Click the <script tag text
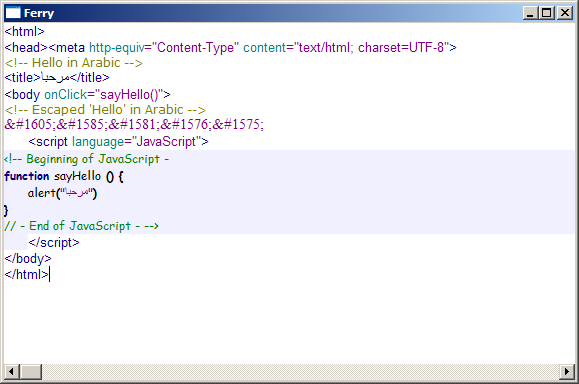The image size is (579, 384). click(48, 142)
